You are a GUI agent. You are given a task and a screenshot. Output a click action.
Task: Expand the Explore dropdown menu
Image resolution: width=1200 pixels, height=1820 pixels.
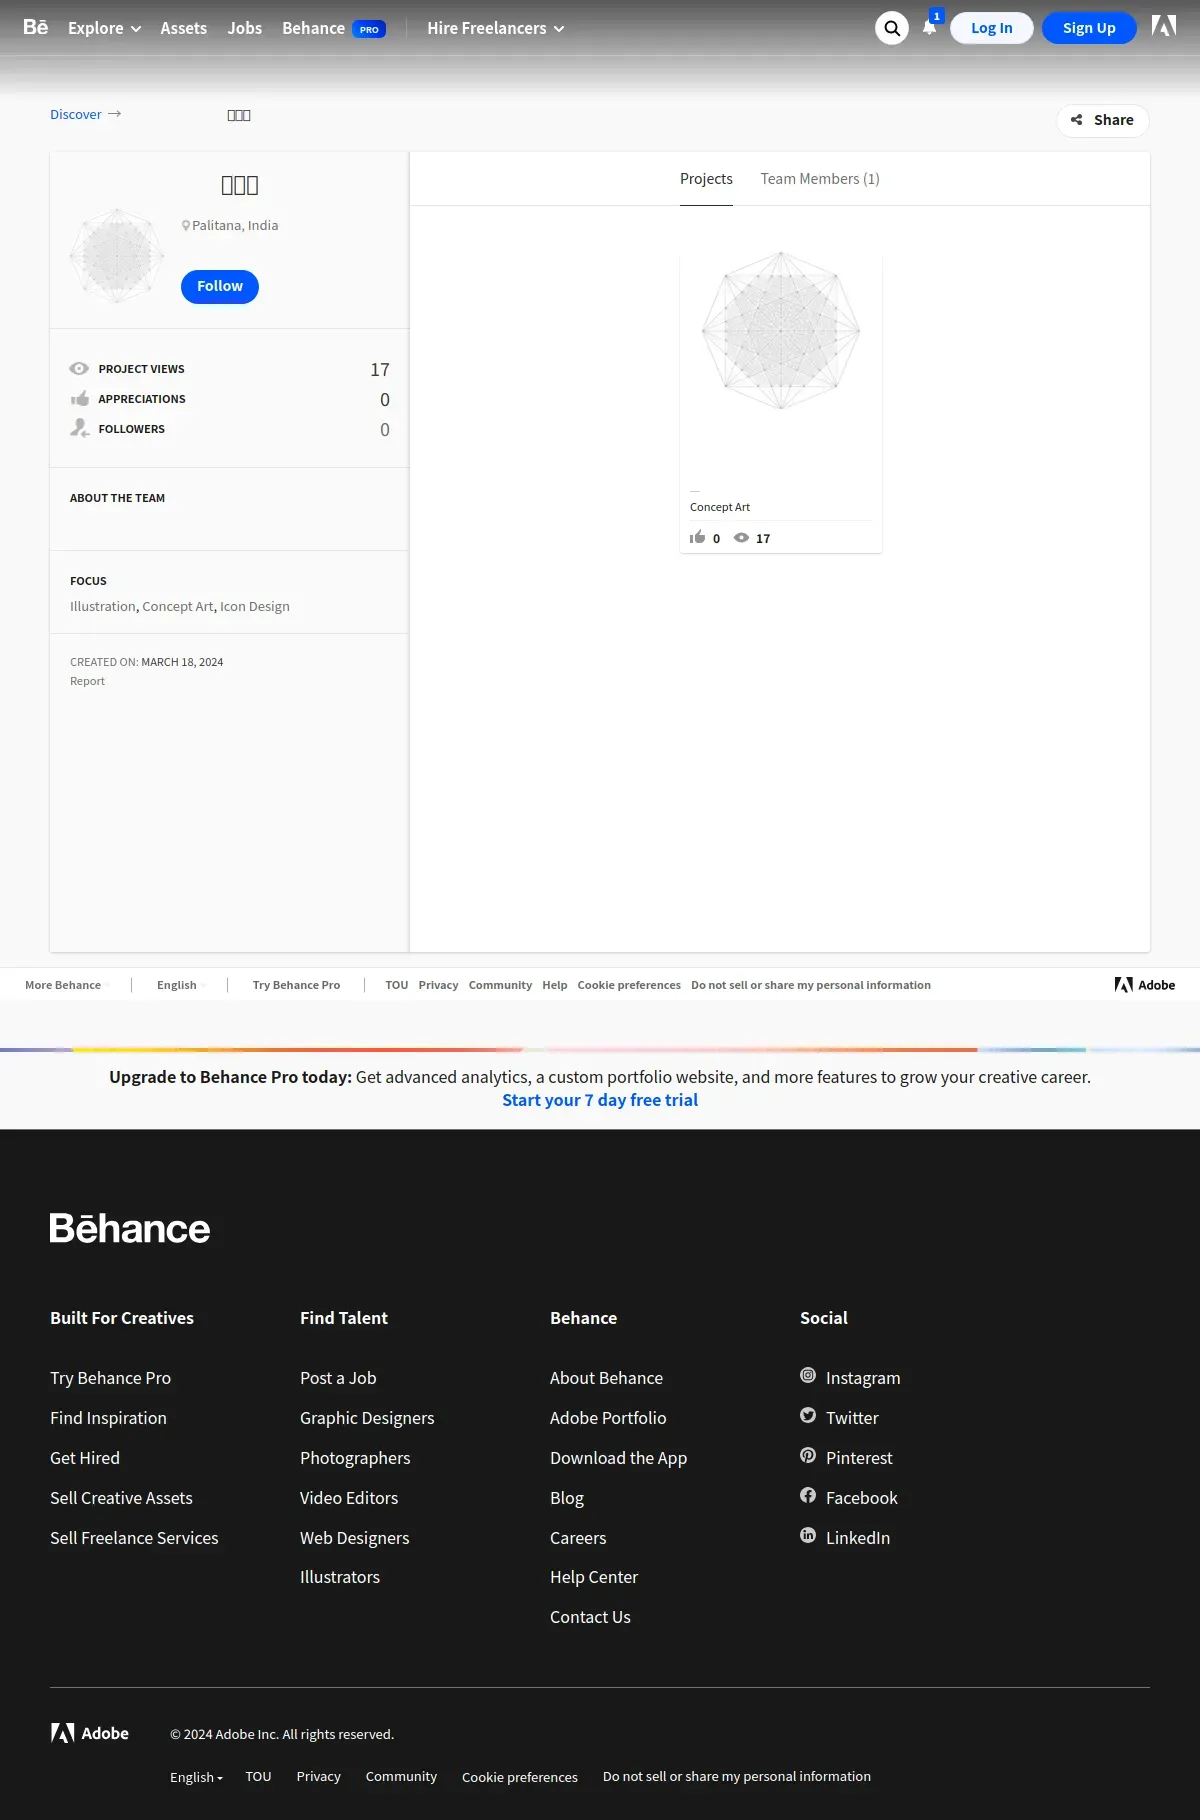[x=104, y=28]
